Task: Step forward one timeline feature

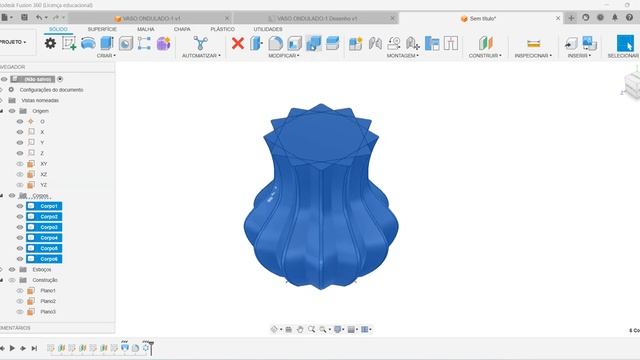Action: [x=23, y=348]
